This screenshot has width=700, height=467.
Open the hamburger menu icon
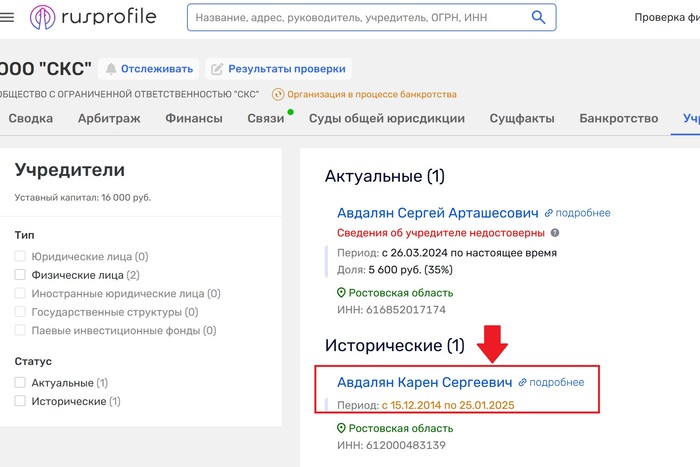point(7,17)
